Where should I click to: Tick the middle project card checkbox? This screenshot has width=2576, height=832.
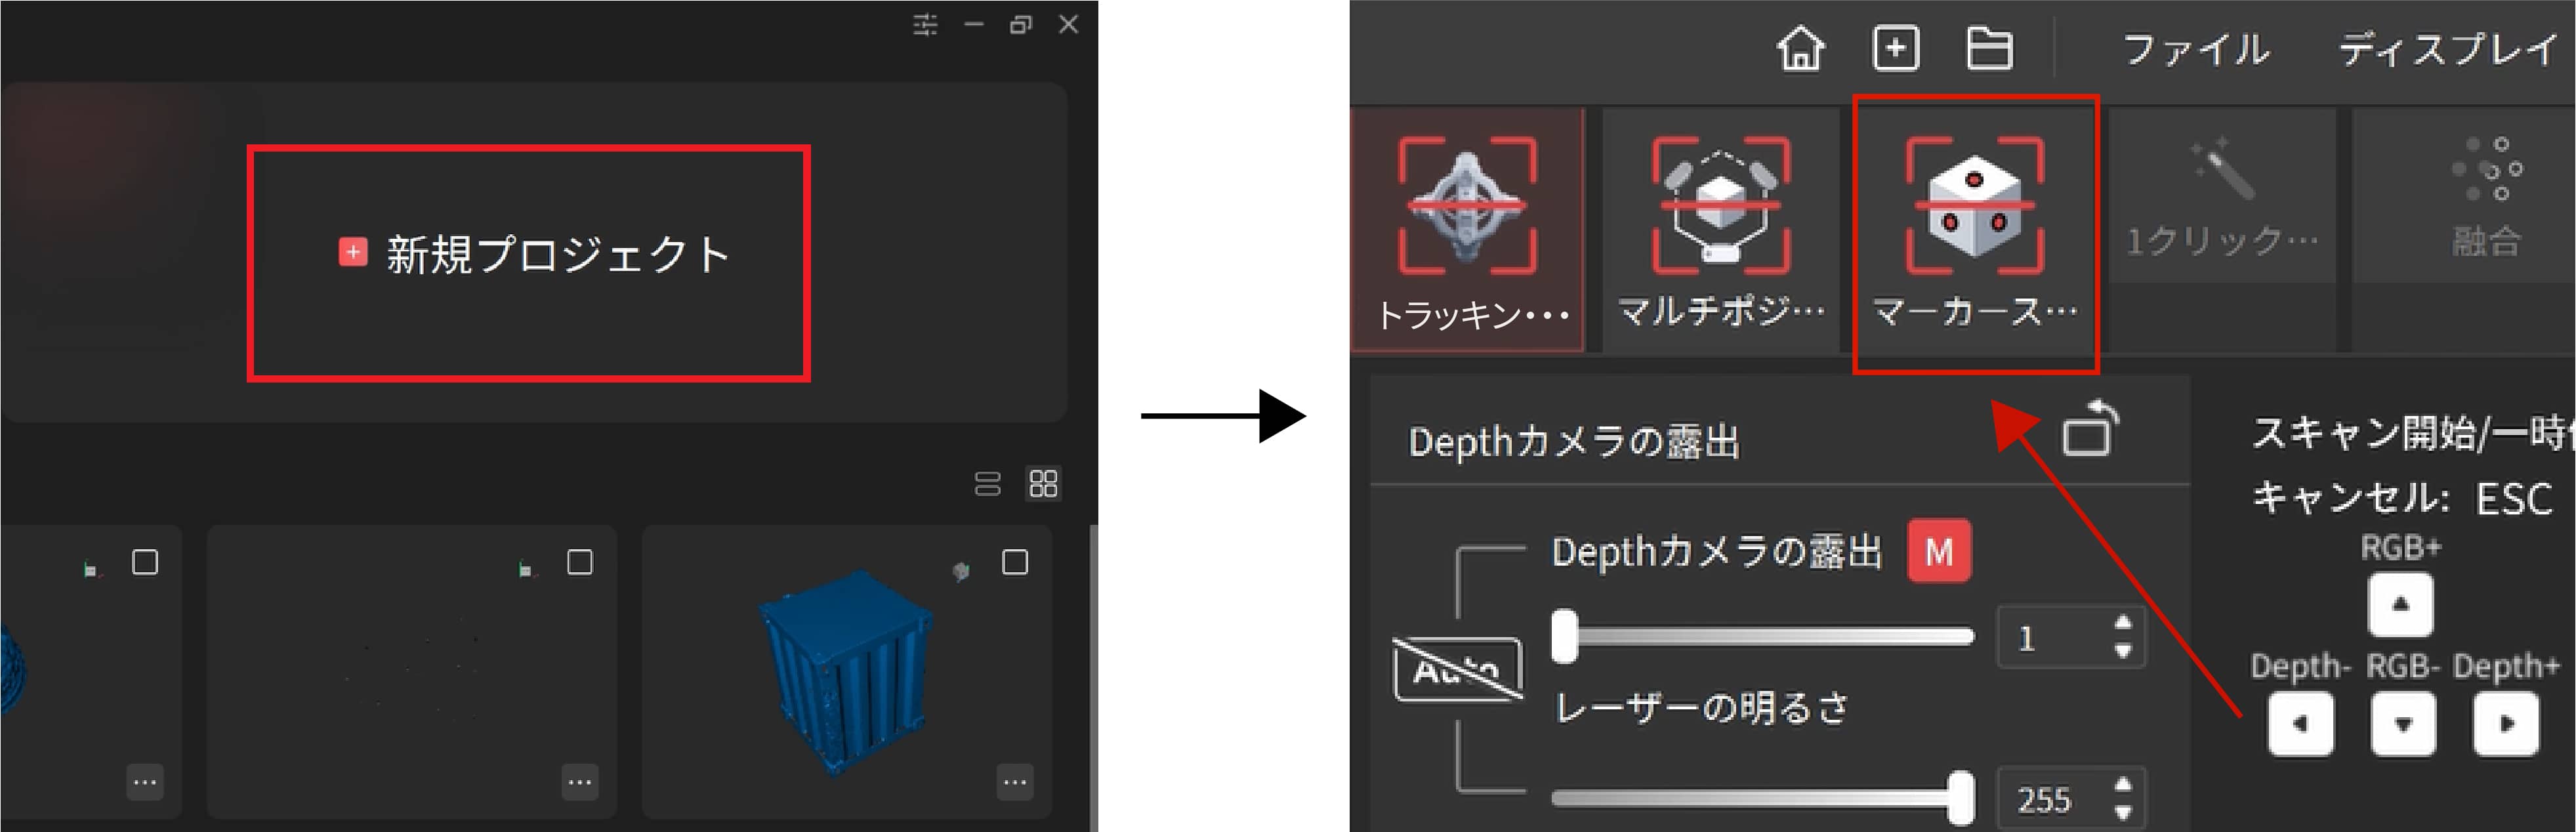click(579, 563)
